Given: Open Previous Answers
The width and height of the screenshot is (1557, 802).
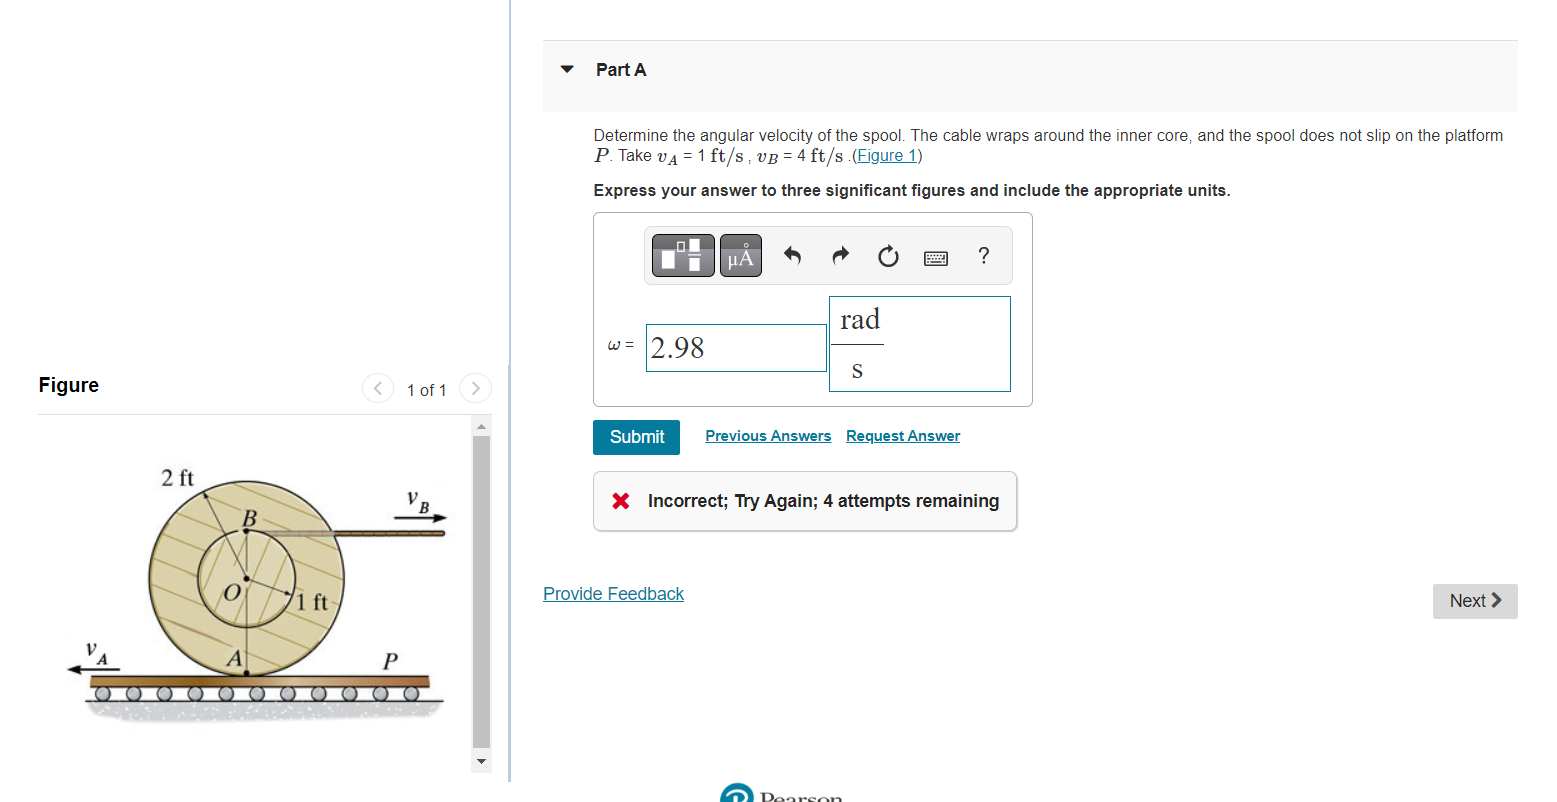Looking at the screenshot, I should 767,435.
